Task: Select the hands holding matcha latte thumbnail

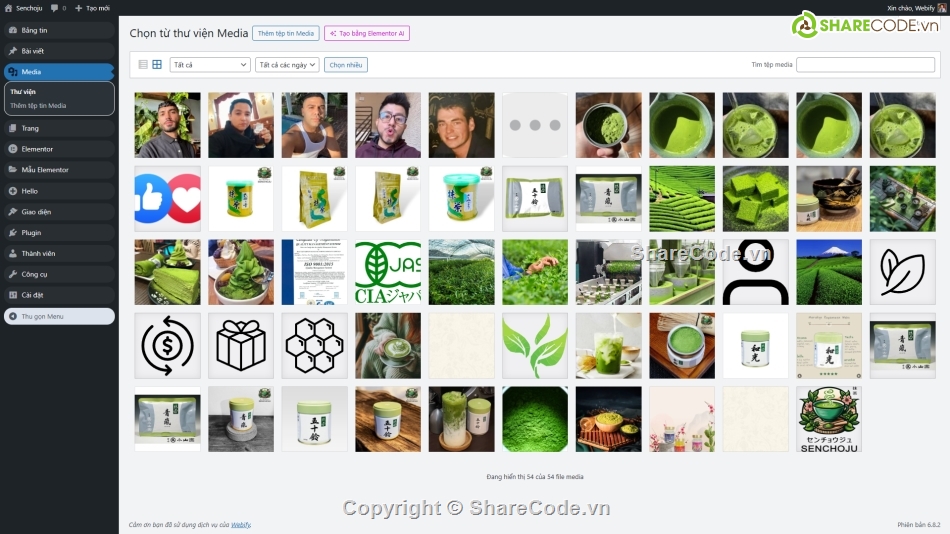Action: tap(388, 345)
